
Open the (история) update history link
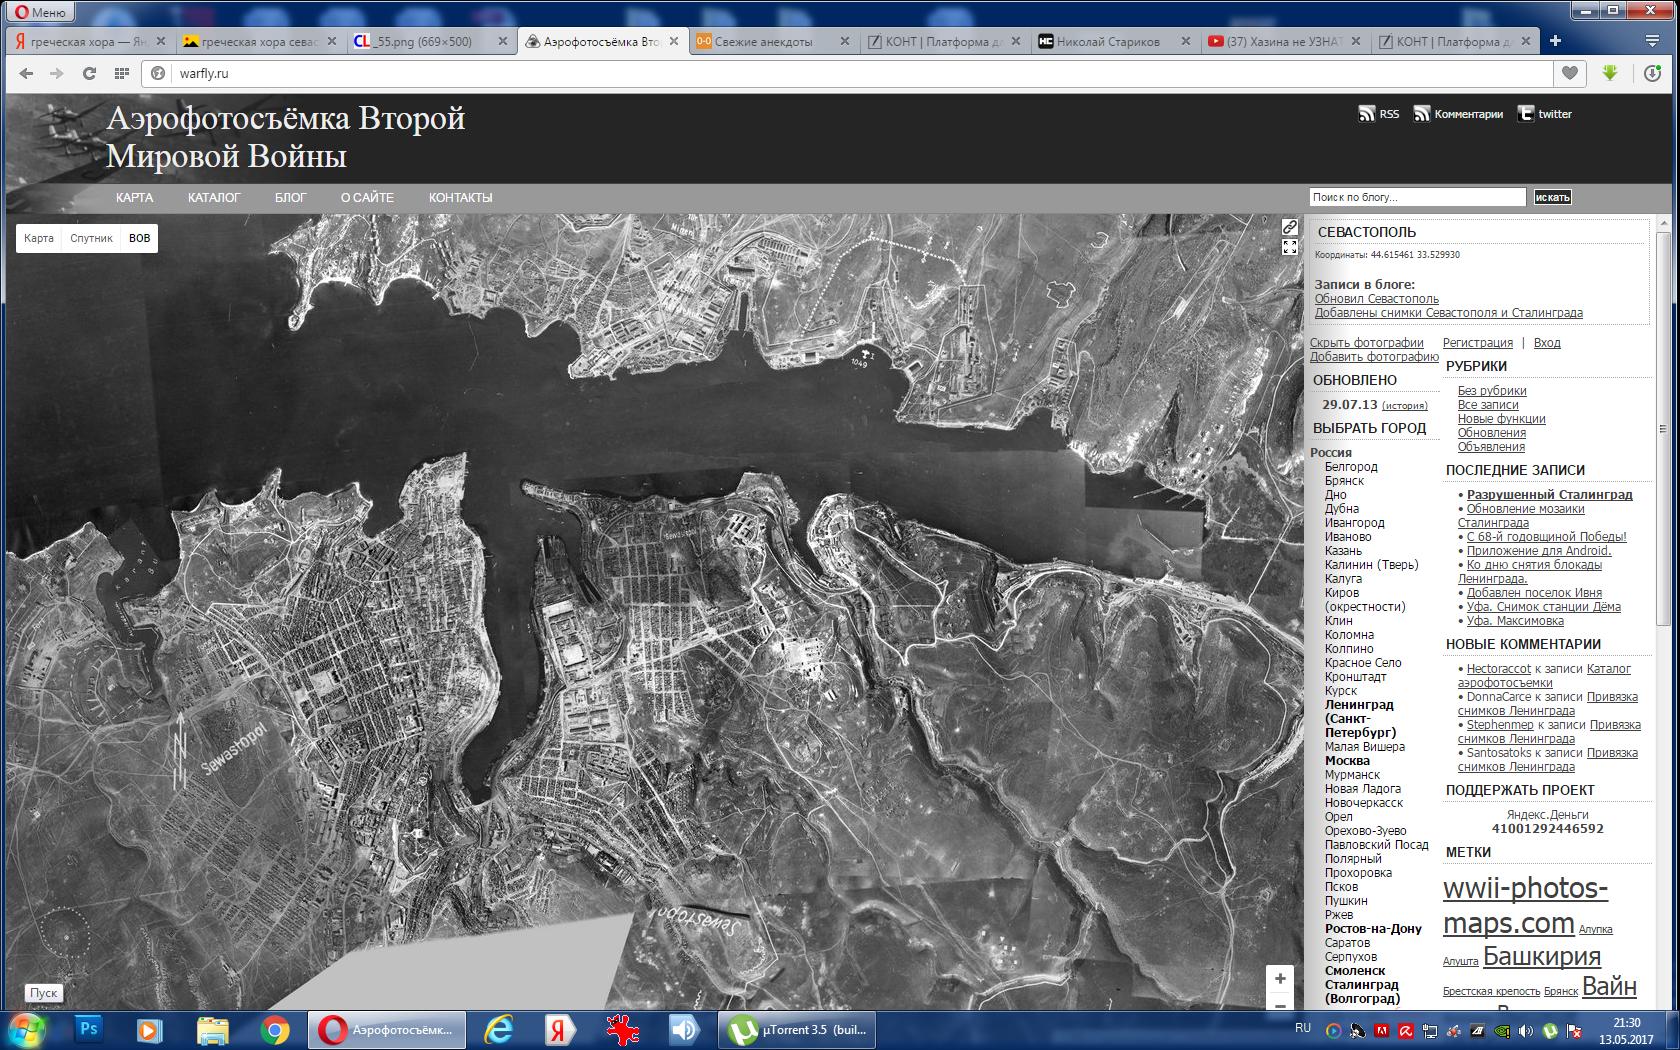click(1404, 406)
